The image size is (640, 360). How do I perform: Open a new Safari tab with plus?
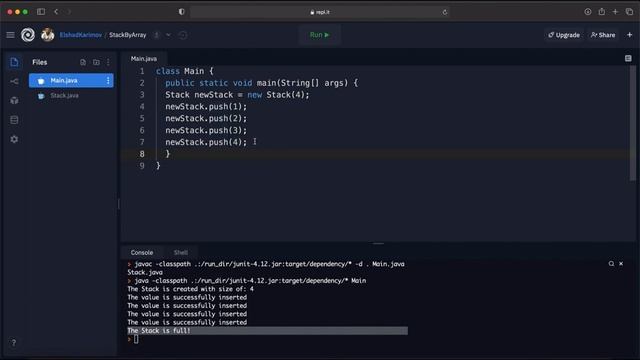click(x=615, y=12)
